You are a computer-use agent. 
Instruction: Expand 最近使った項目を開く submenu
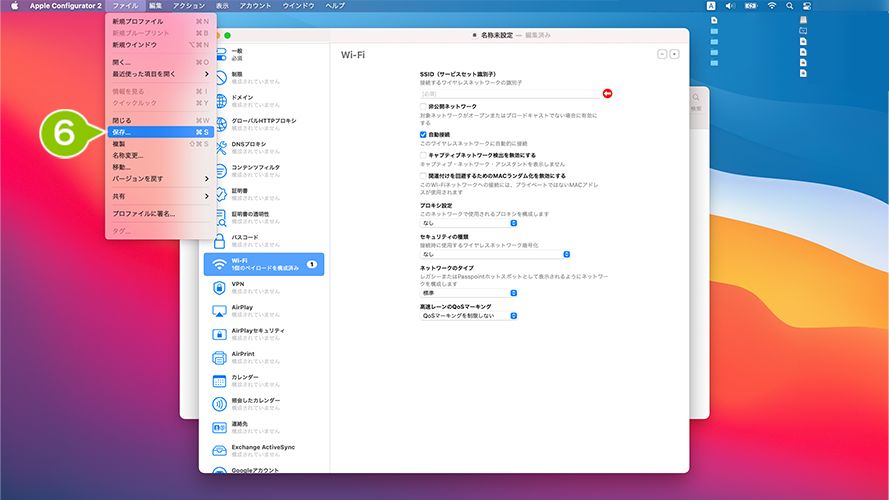pyautogui.click(x=160, y=74)
